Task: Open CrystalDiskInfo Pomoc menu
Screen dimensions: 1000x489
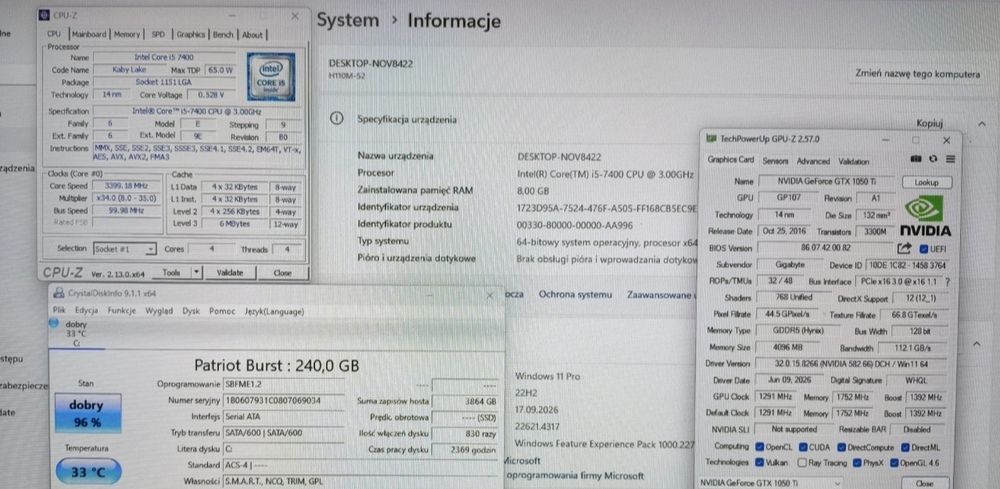Action: (223, 311)
